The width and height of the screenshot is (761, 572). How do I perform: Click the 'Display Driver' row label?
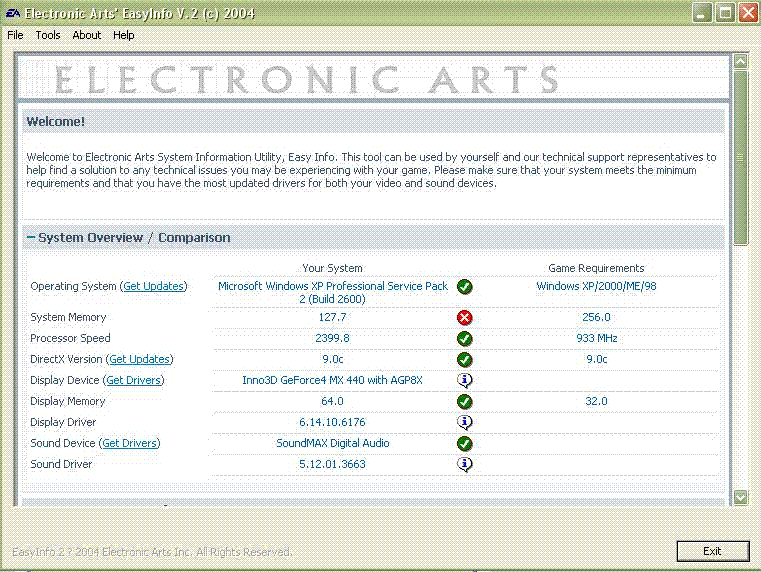pos(63,422)
